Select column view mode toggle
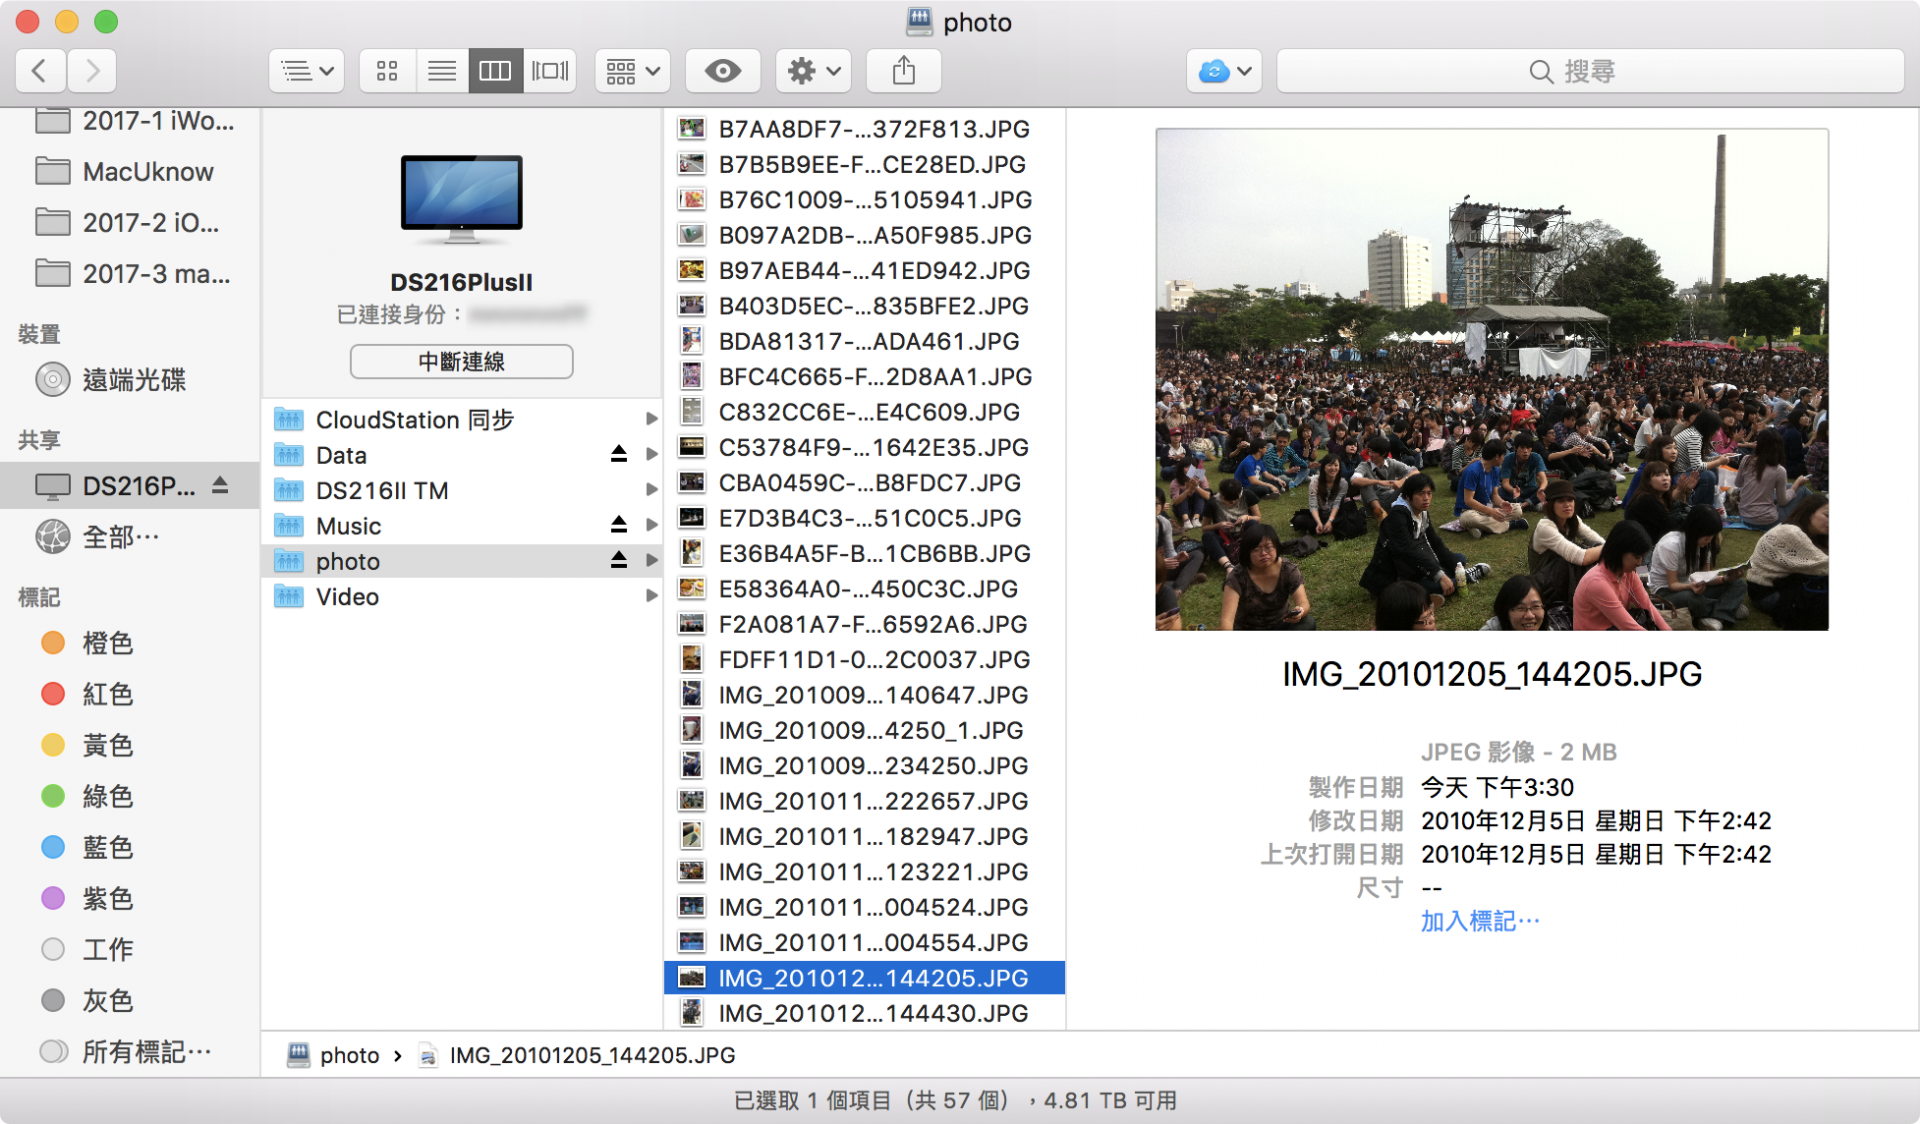Image resolution: width=1920 pixels, height=1124 pixels. pyautogui.click(x=495, y=71)
